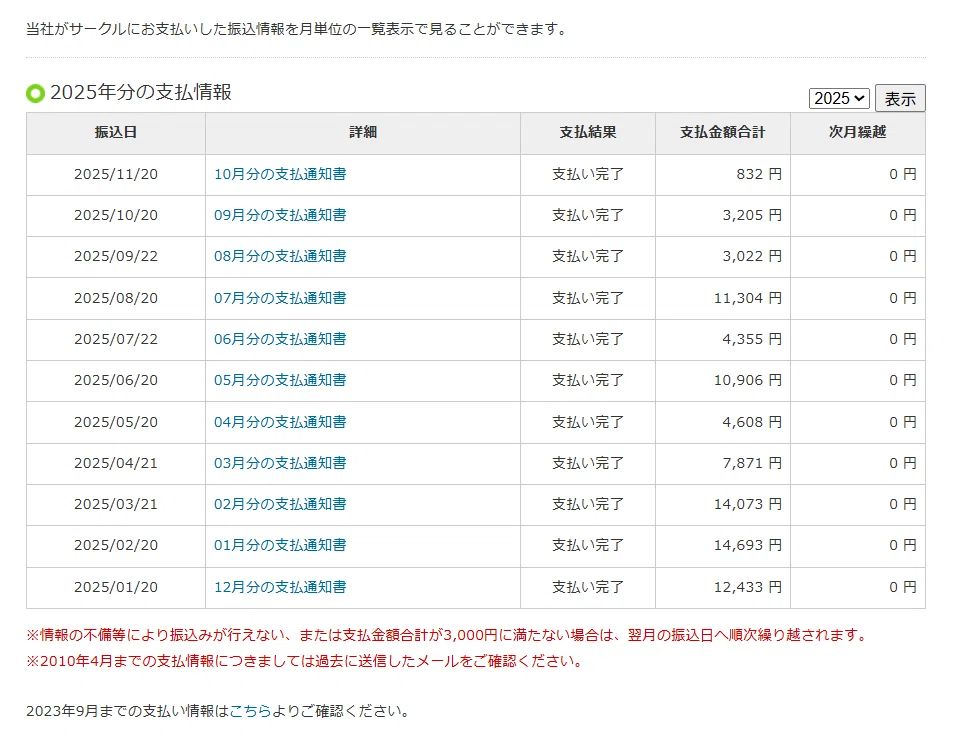The image size is (972, 754).
Task: Click the amount 3,022 円
Action: pos(752,256)
